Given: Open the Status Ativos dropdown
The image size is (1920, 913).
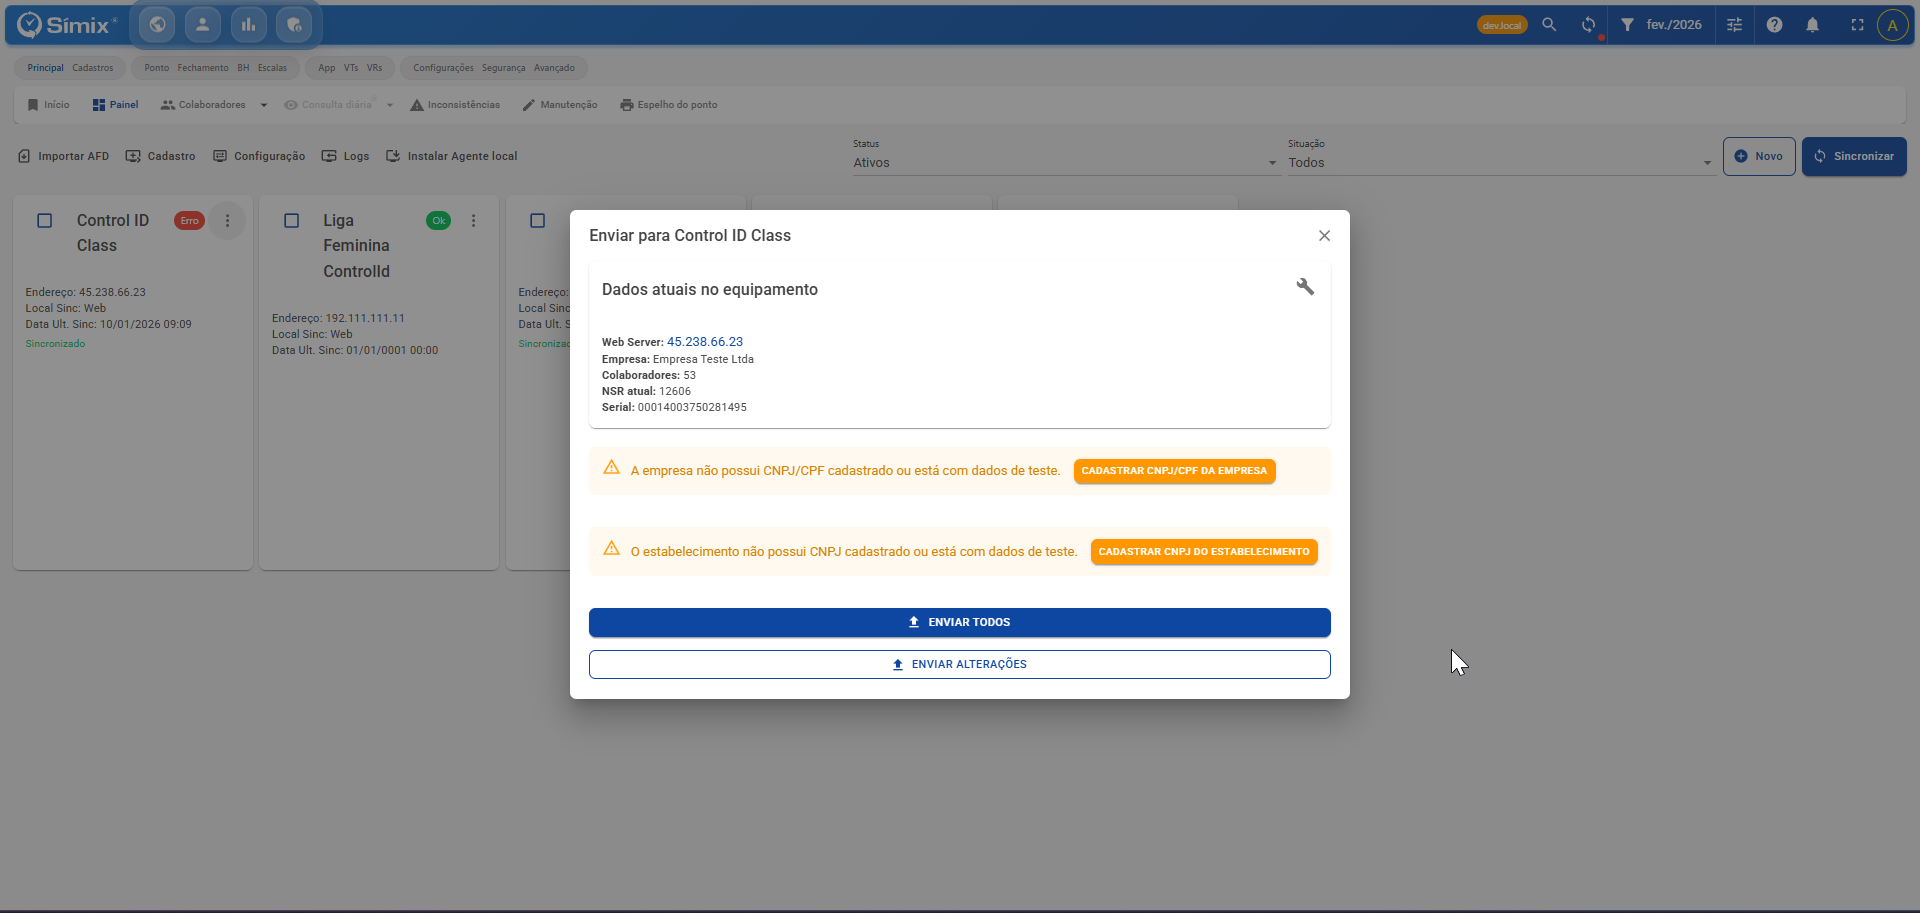Looking at the screenshot, I should [x=1066, y=163].
